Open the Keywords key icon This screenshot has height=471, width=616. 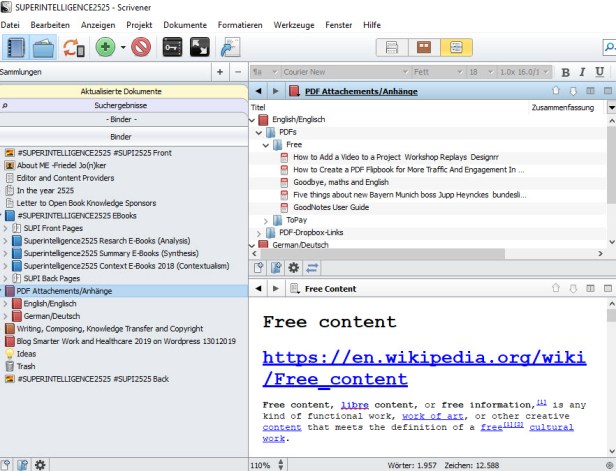coord(171,47)
